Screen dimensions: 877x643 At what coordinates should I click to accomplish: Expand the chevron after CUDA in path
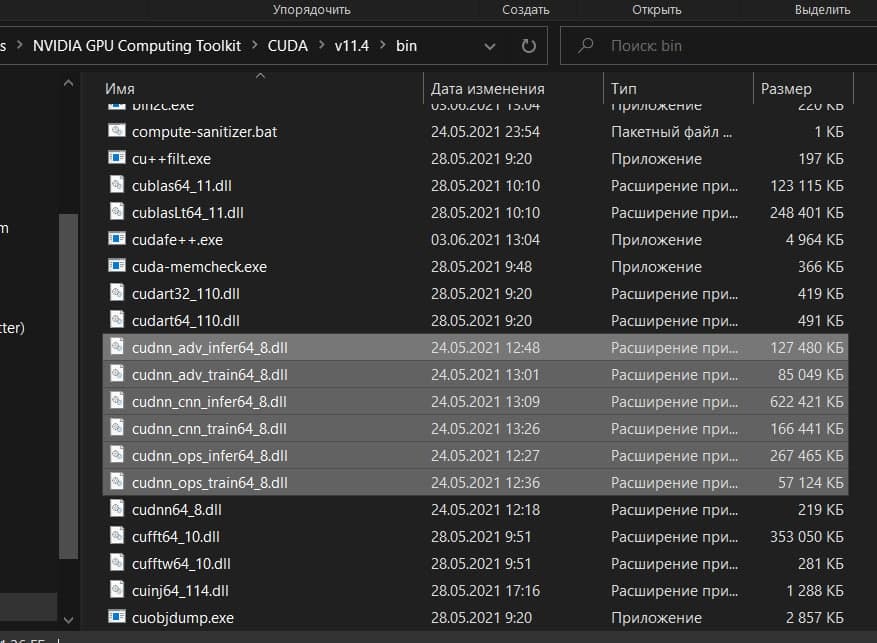click(321, 46)
